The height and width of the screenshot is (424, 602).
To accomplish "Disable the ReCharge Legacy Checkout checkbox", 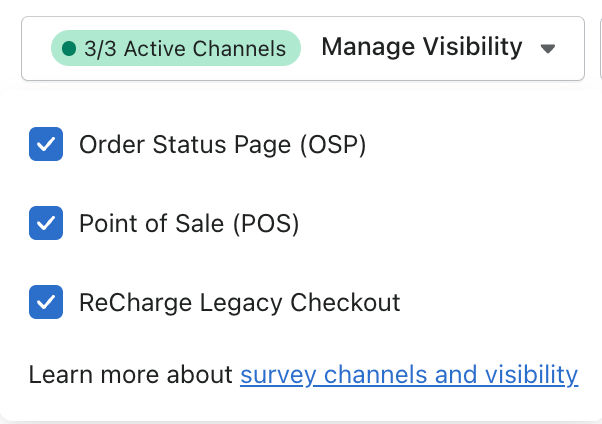I will coord(46,301).
